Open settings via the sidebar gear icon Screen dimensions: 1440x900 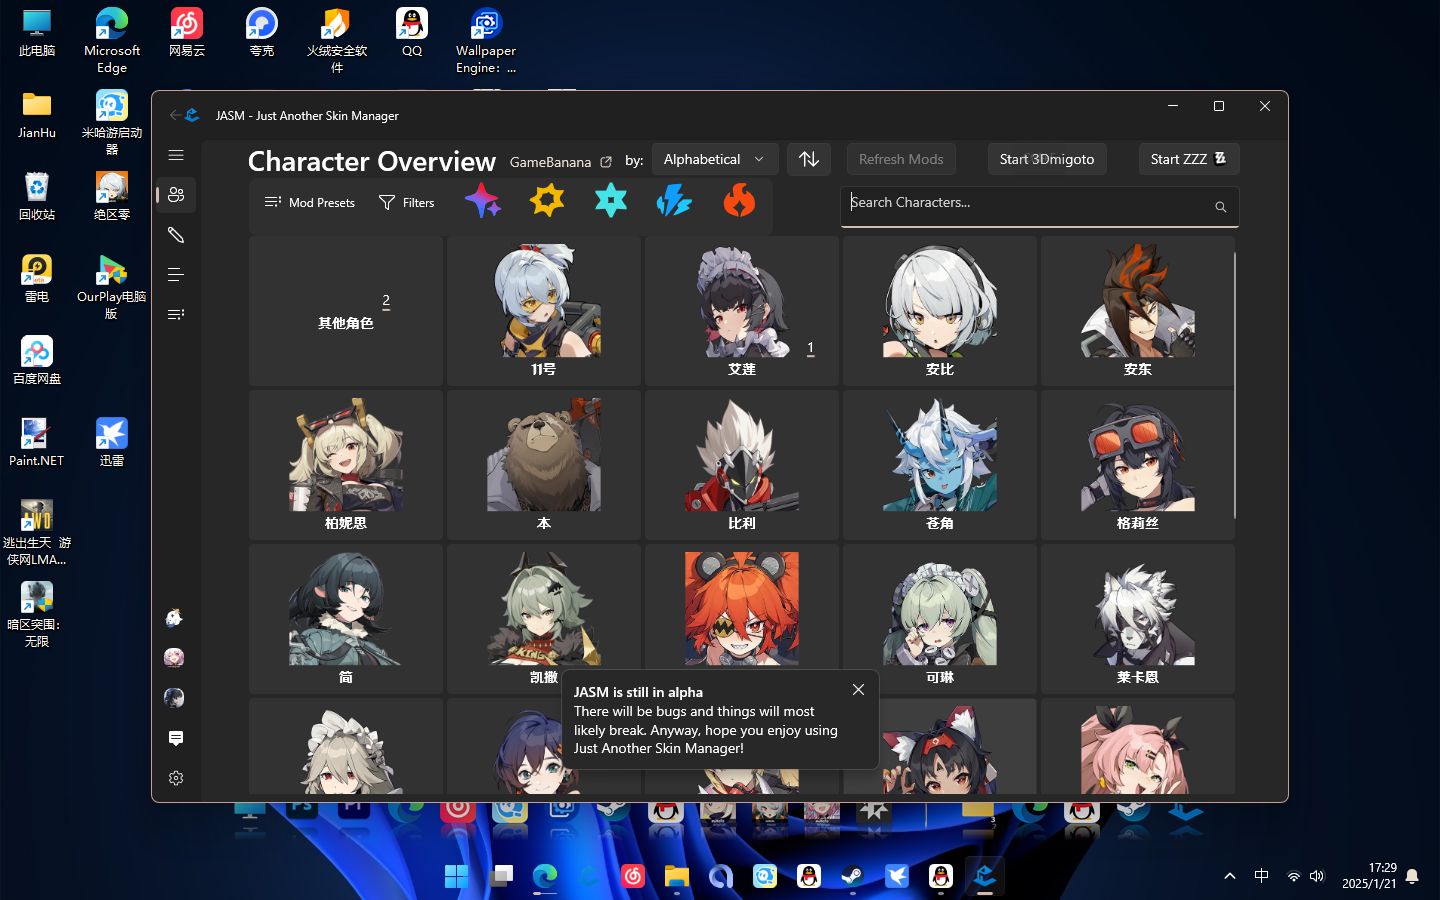176,778
